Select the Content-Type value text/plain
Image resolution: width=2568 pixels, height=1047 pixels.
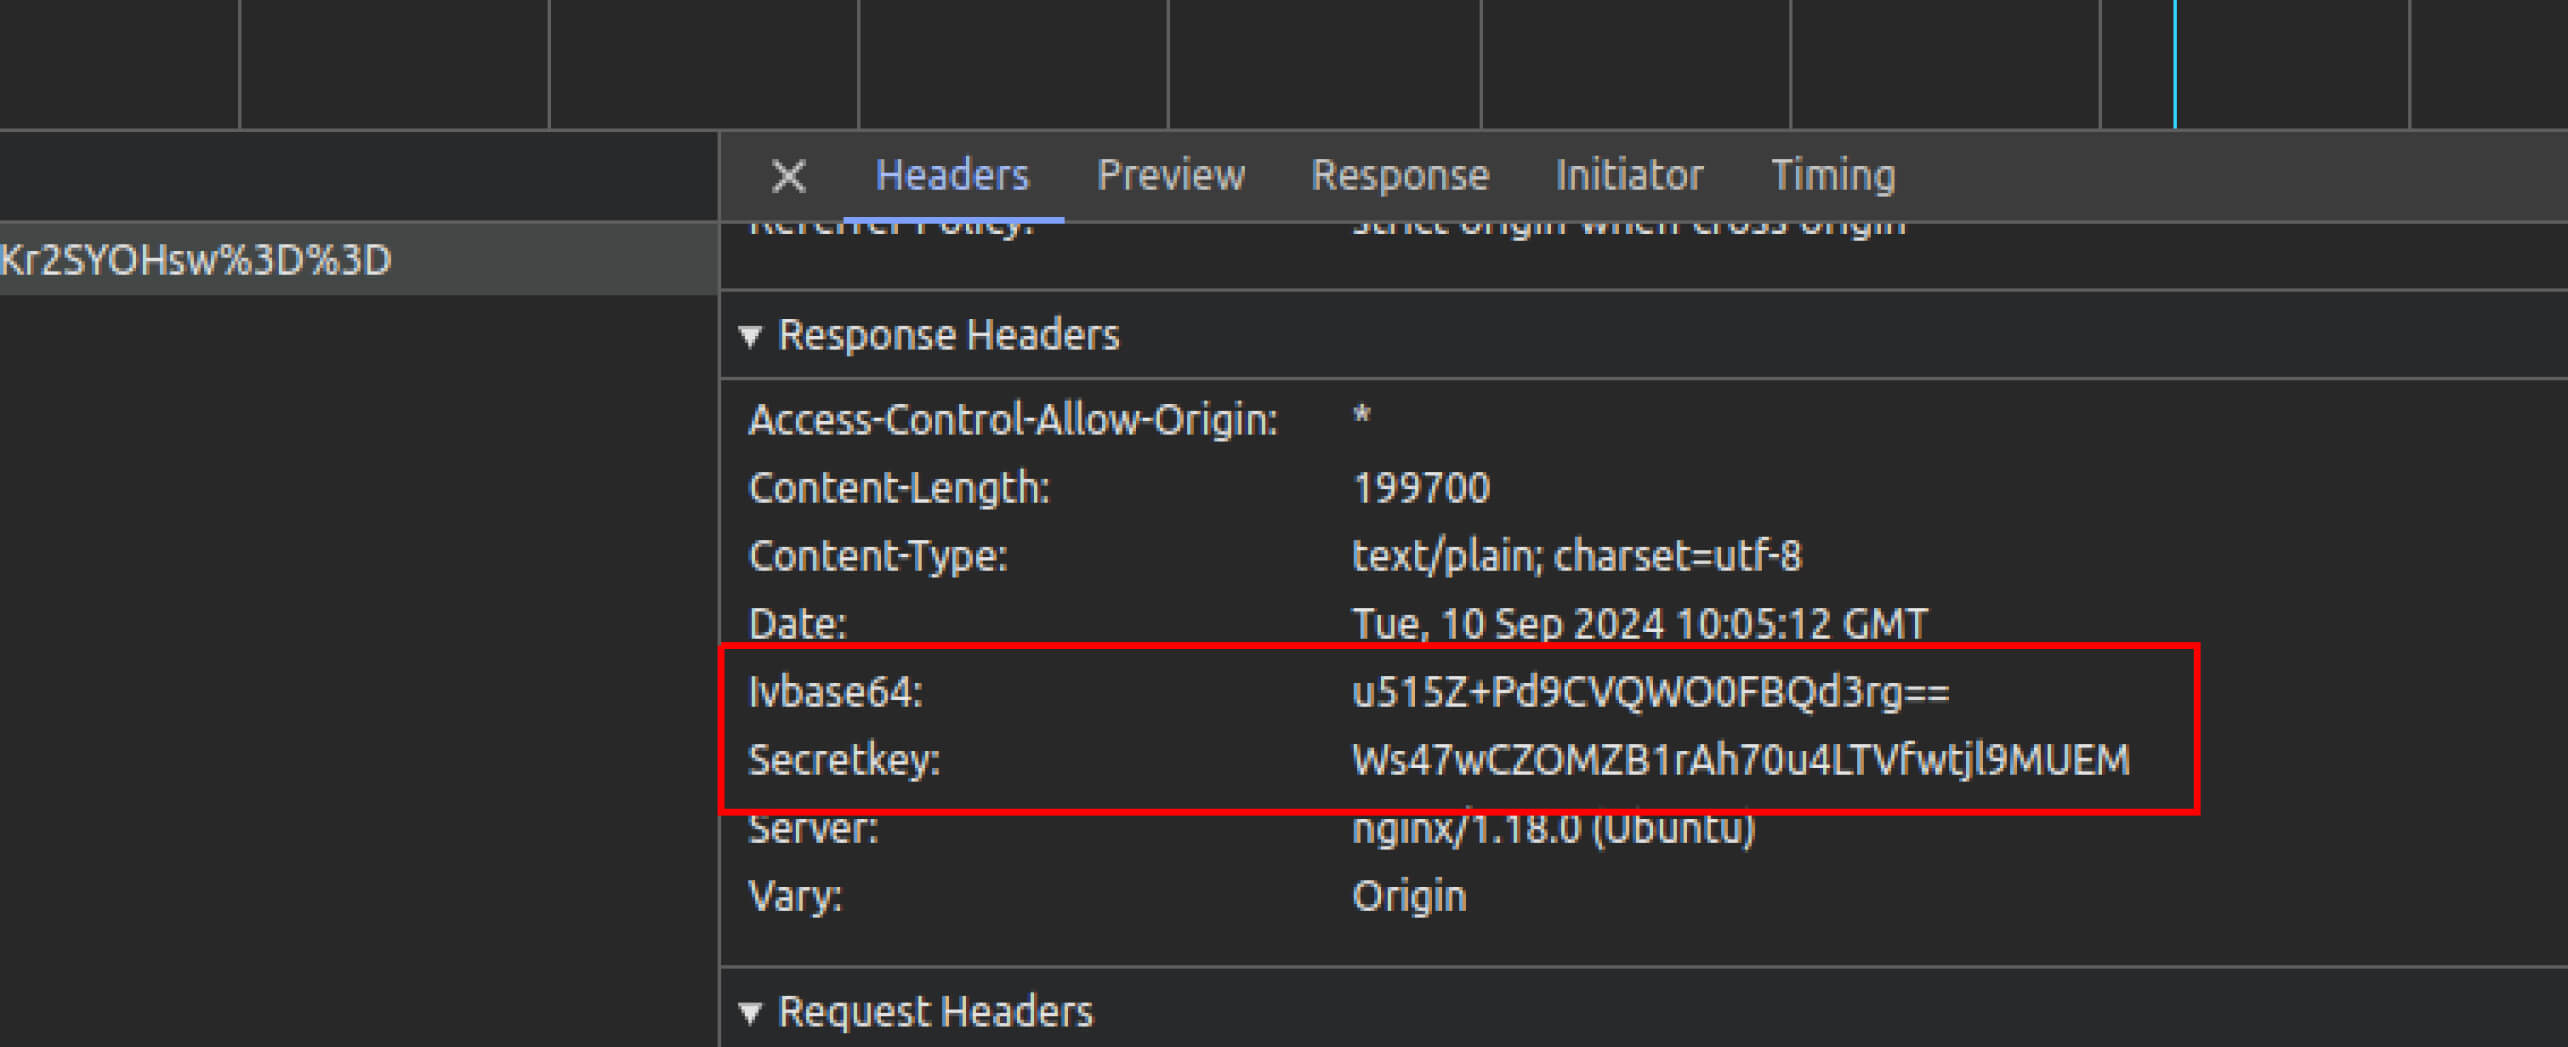[1575, 556]
